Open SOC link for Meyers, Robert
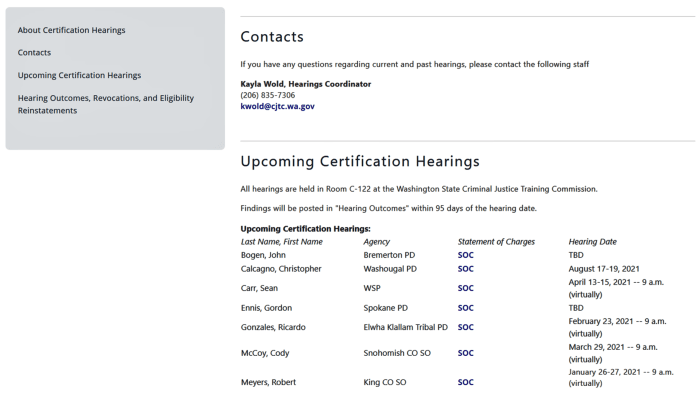This screenshot has height=417, width=699. [x=465, y=382]
